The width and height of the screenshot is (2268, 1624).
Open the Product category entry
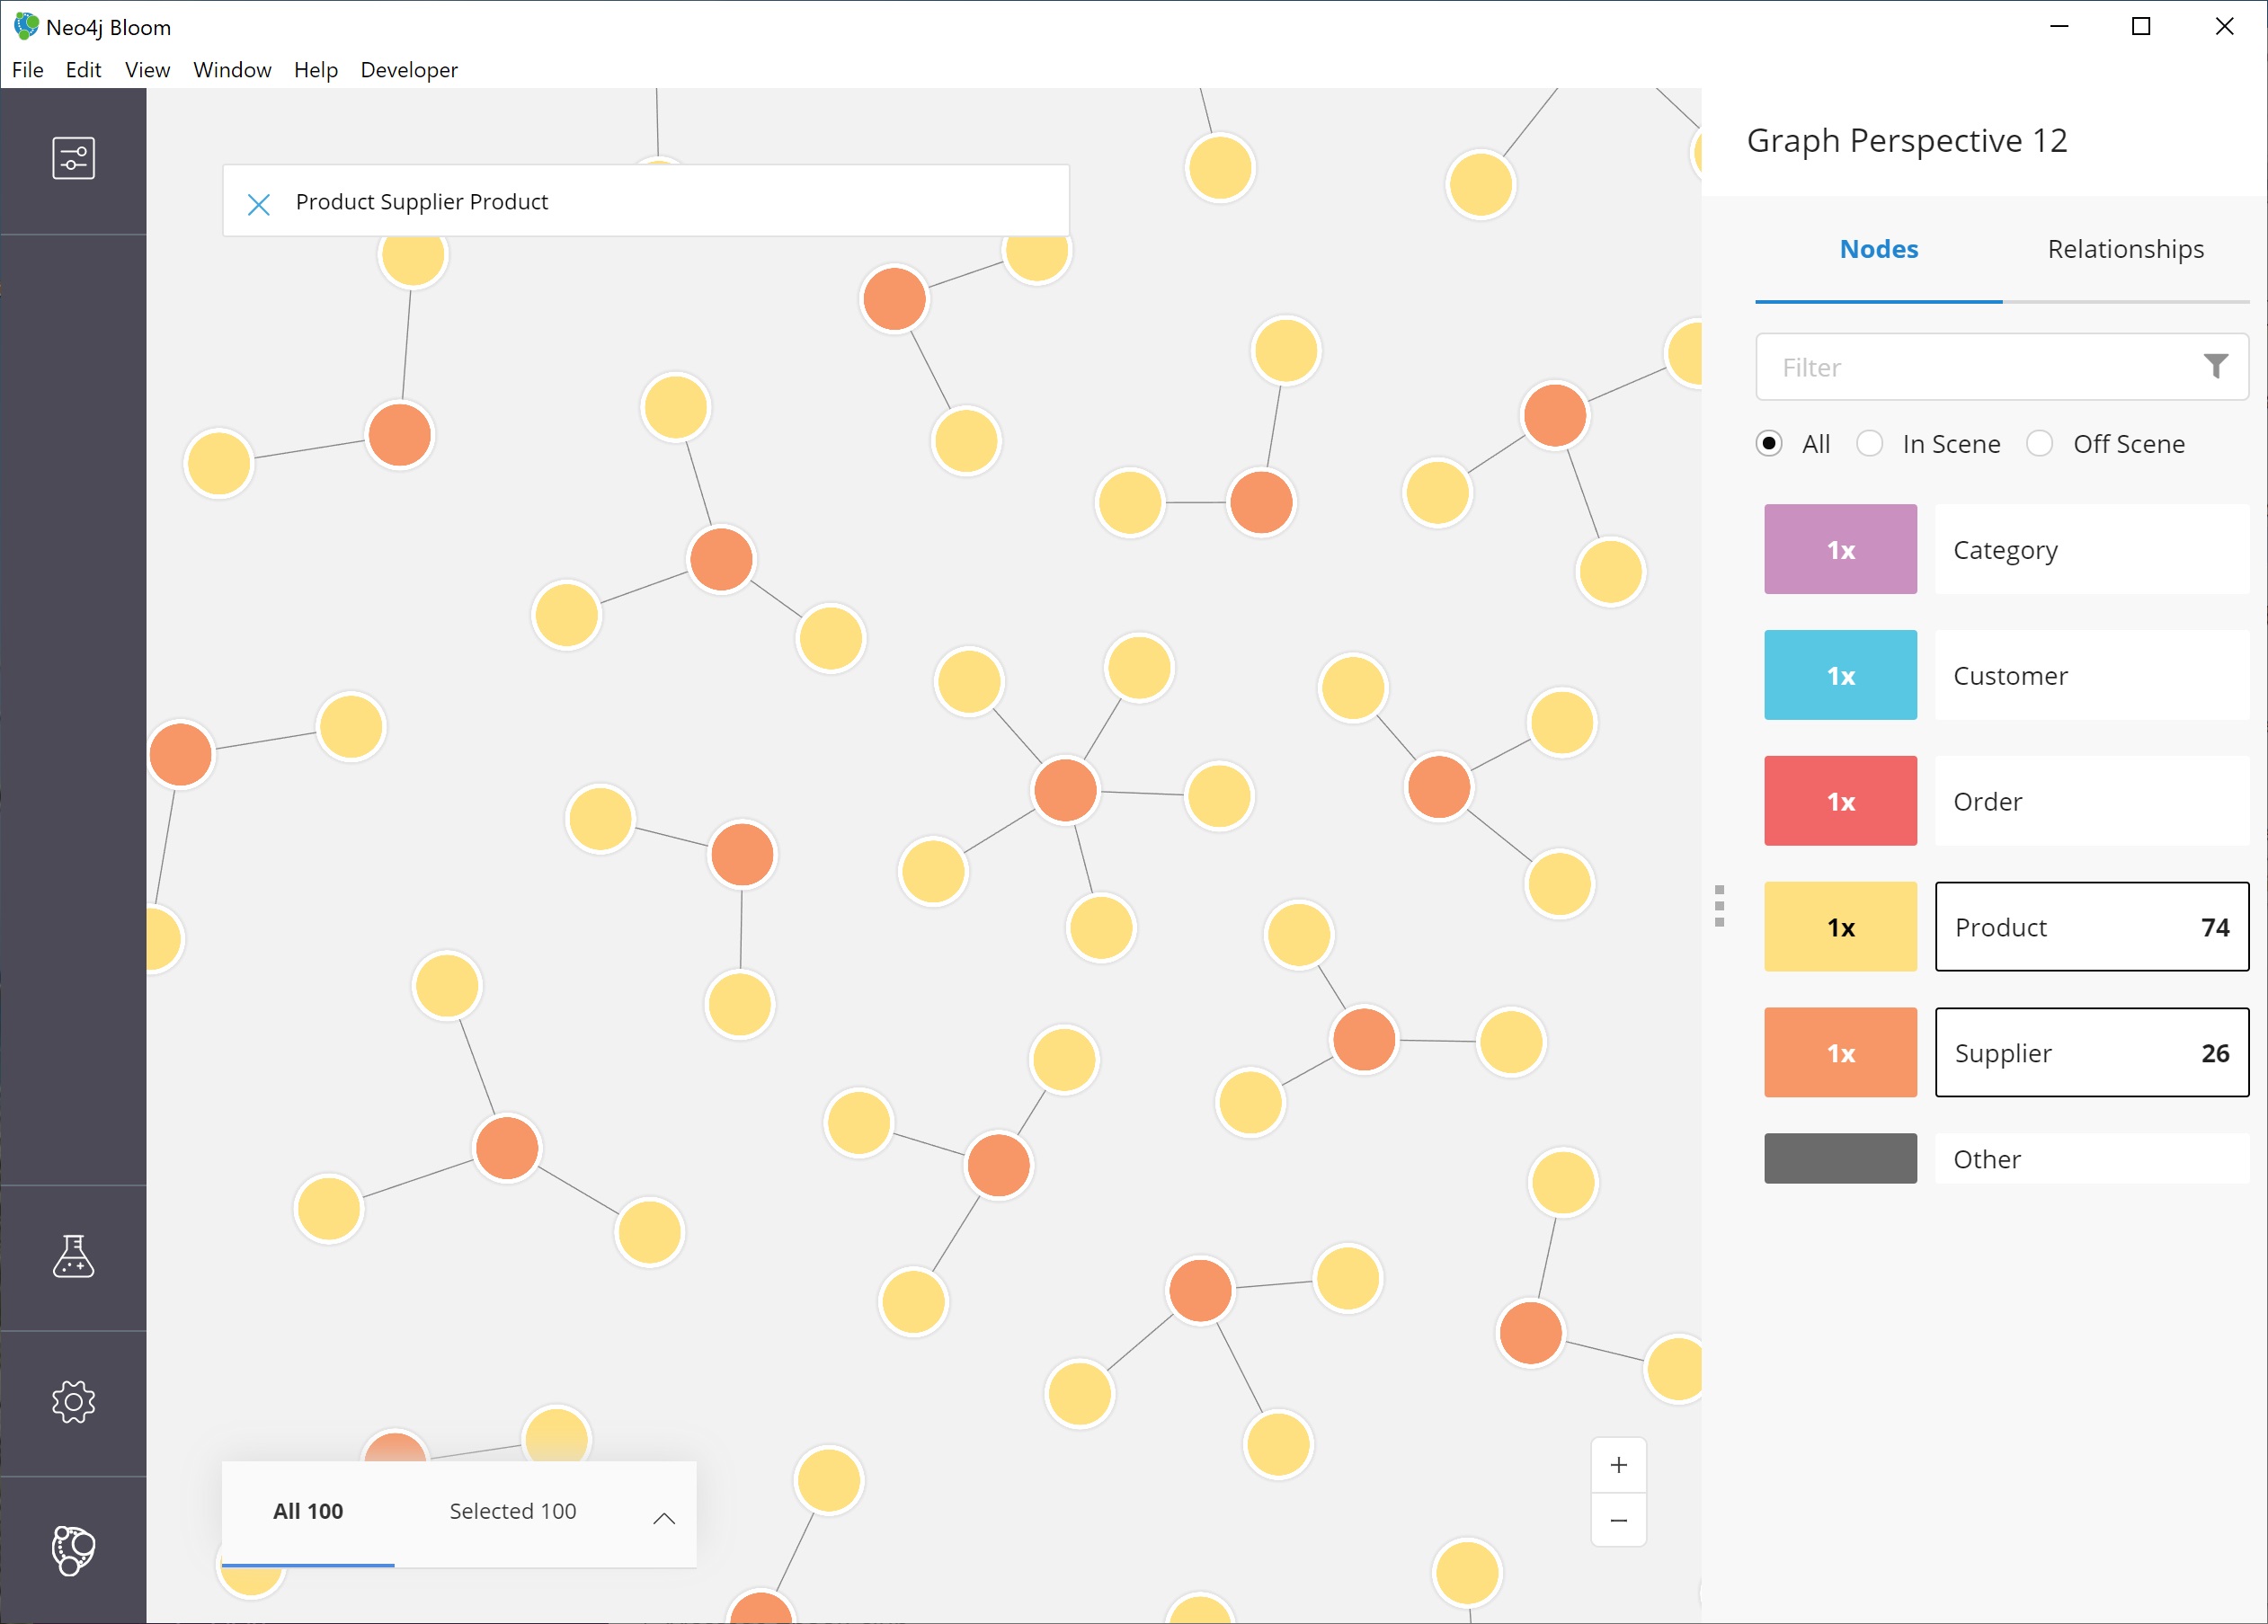tap(2091, 926)
